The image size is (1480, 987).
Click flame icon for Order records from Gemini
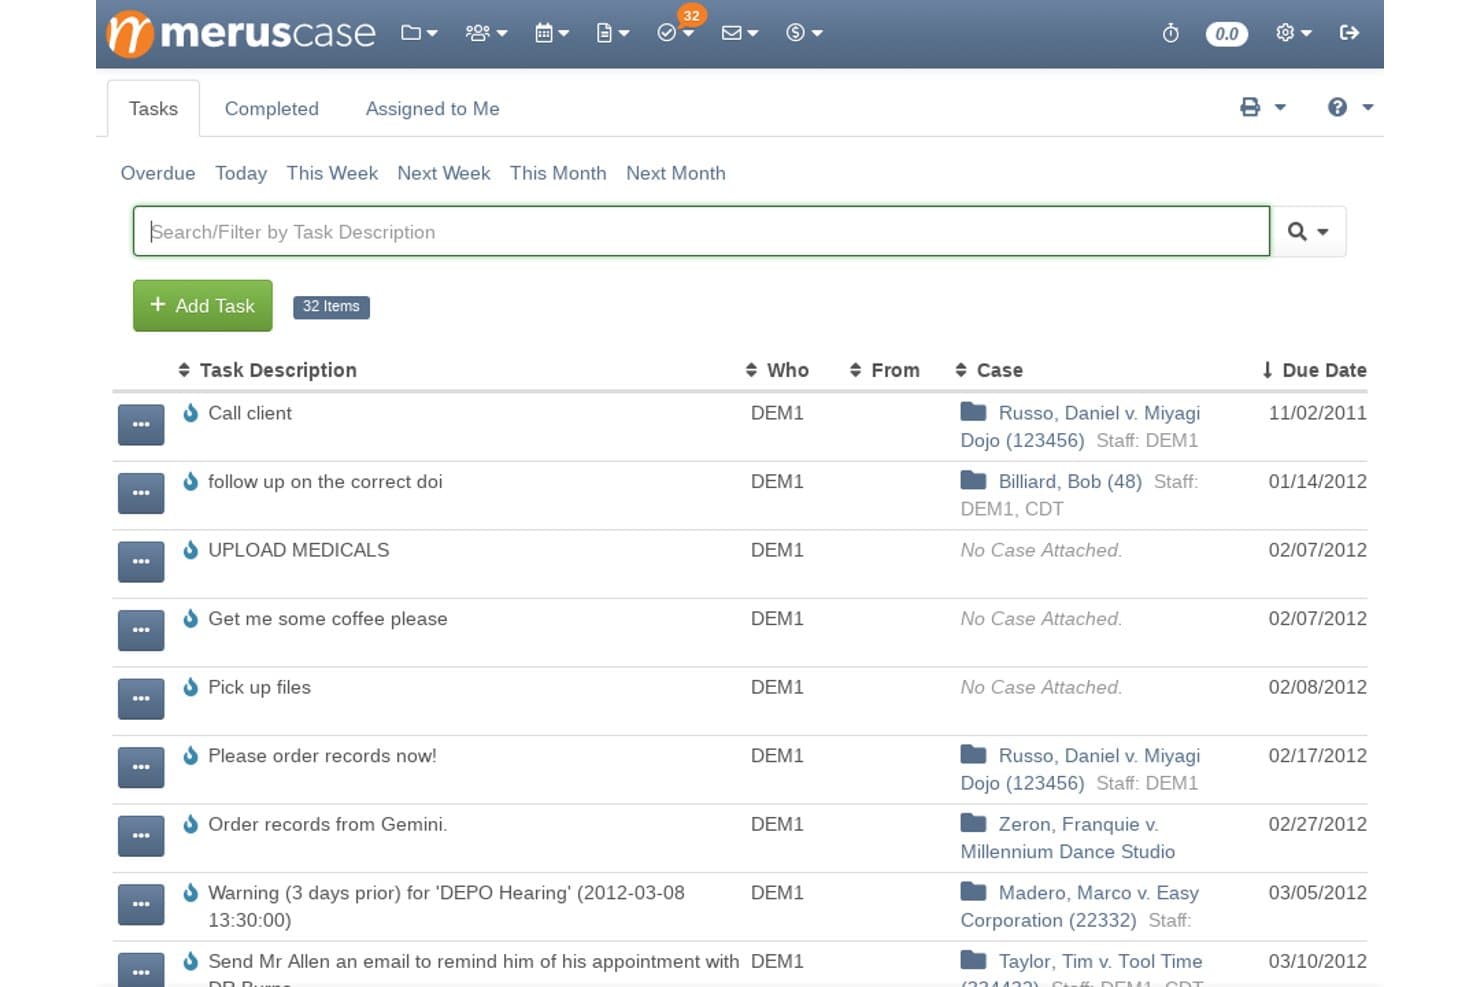click(190, 824)
